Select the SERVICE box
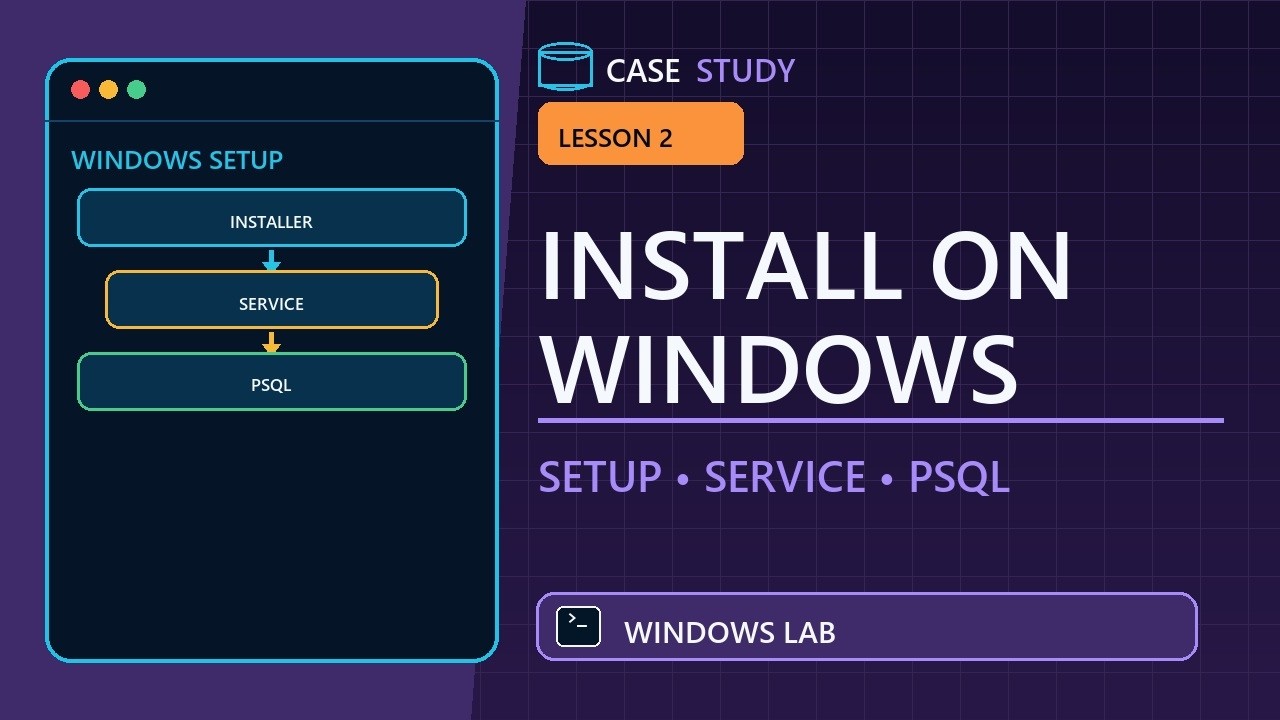Screen dimensions: 1280x720 coord(272,300)
